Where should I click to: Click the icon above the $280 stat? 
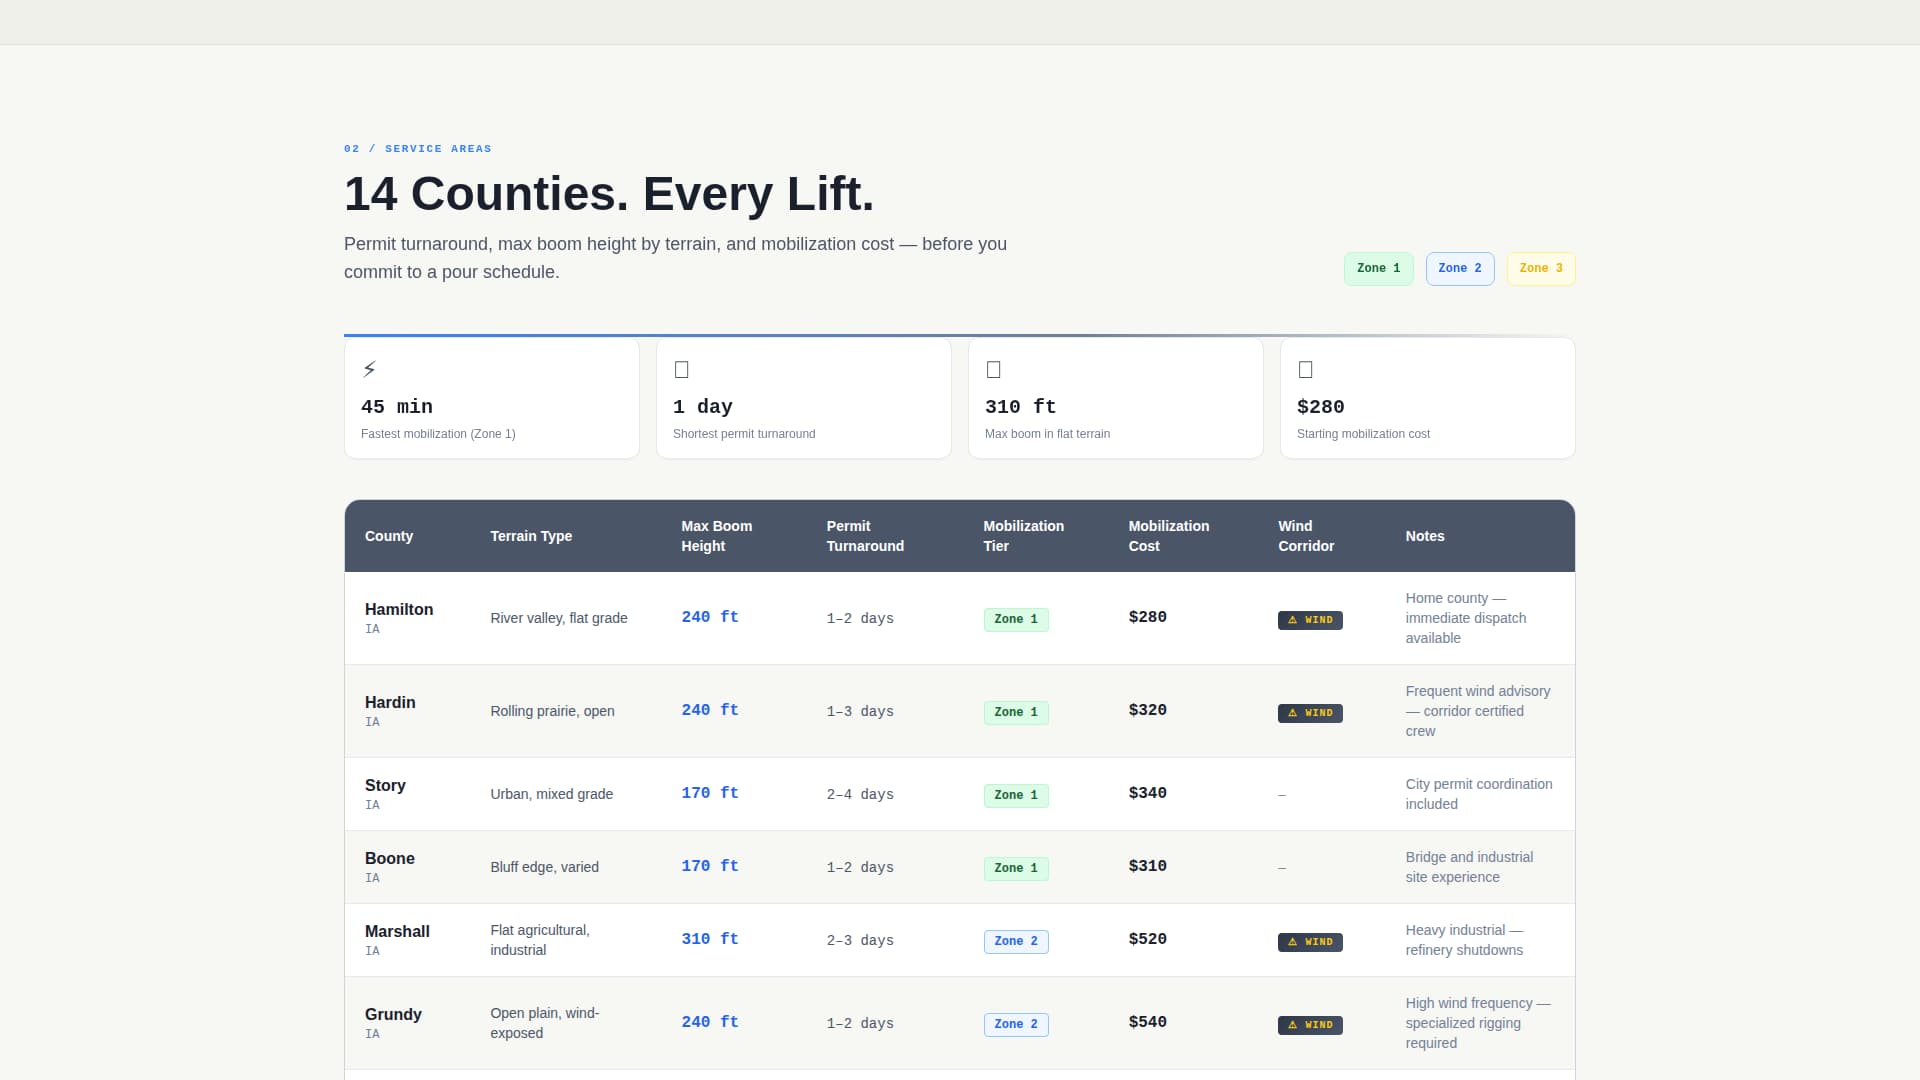click(1306, 370)
